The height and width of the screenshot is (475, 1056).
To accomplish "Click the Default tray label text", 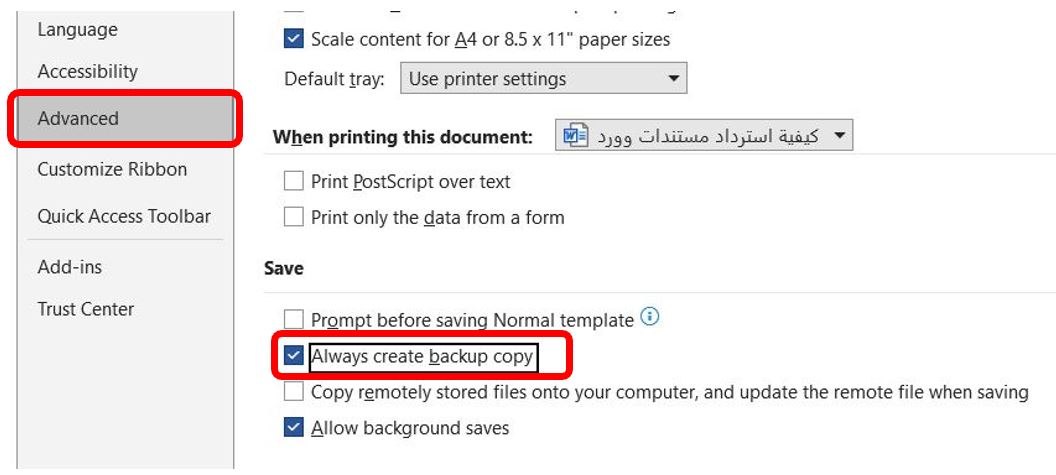I will (334, 79).
